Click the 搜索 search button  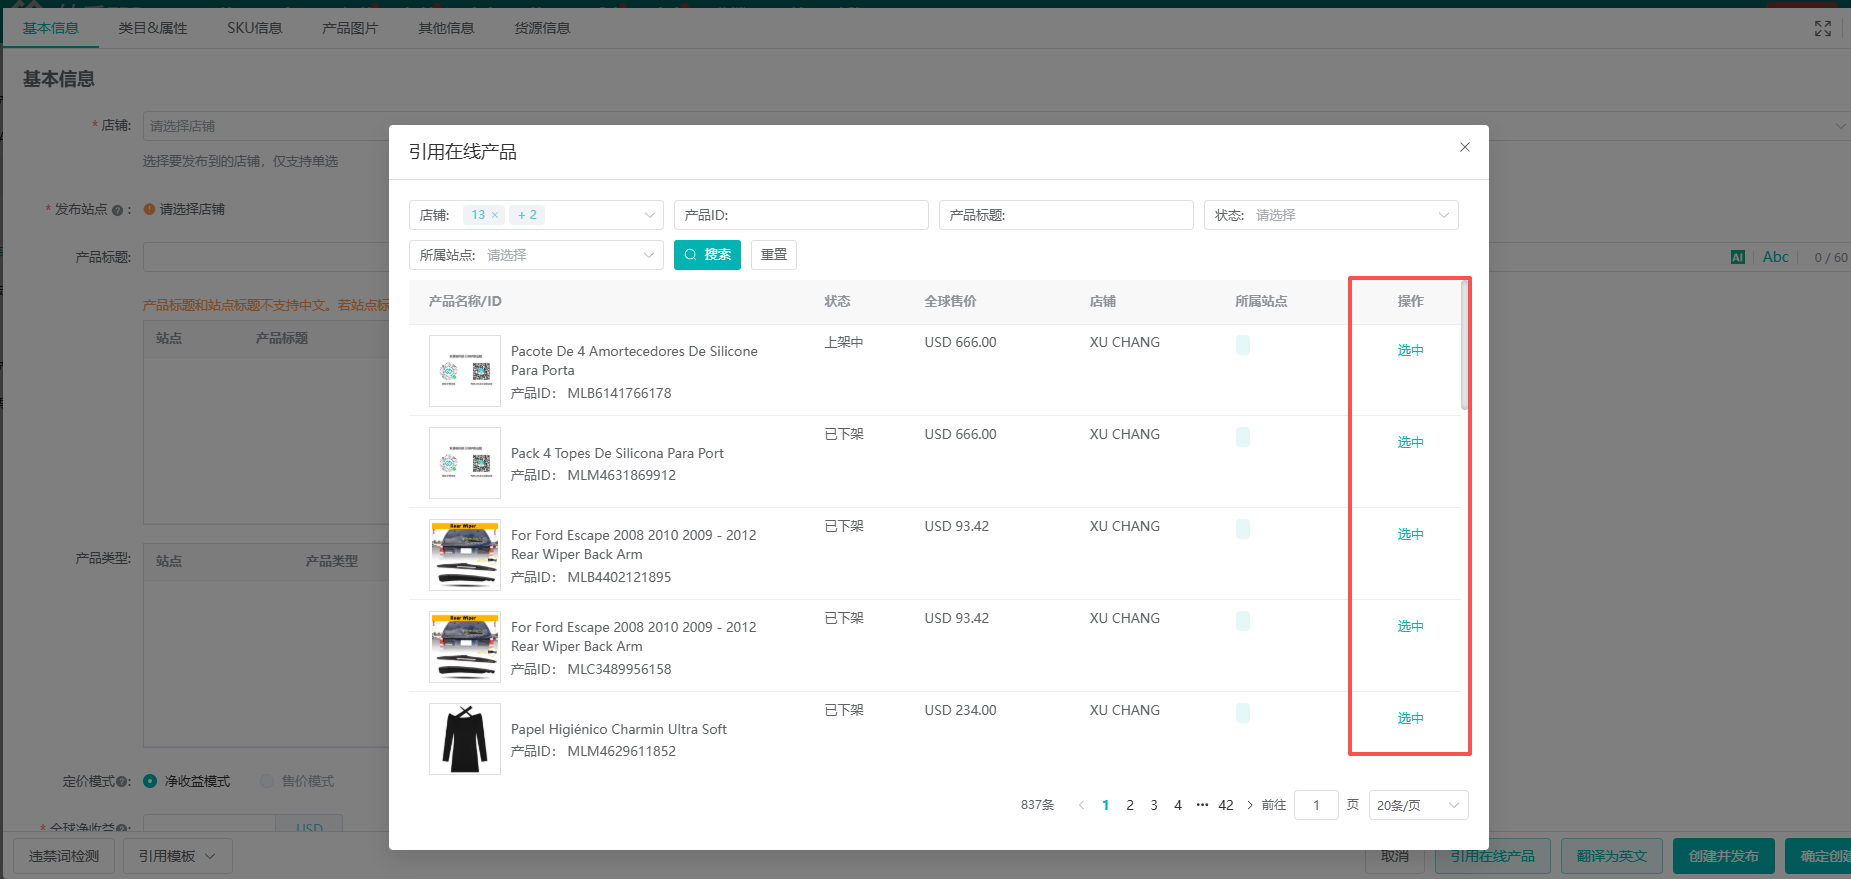[x=707, y=255]
